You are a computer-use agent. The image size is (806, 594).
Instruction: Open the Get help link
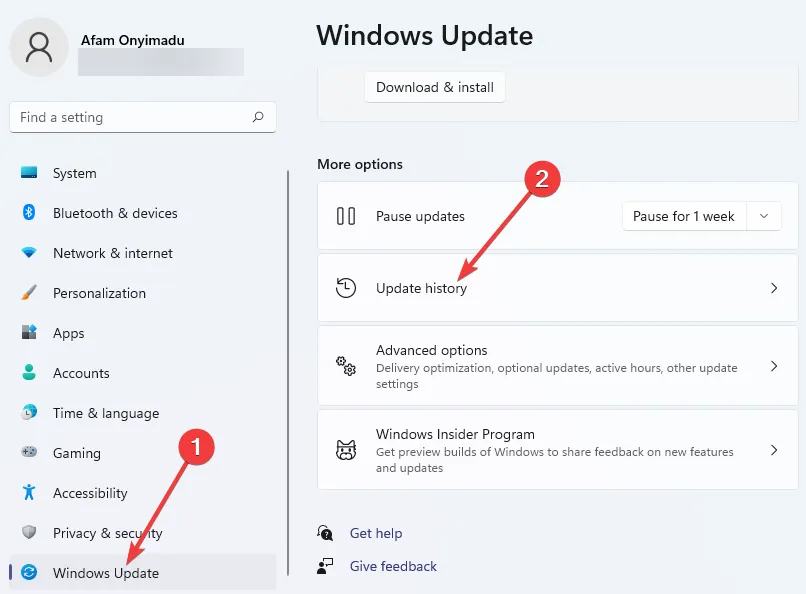[x=376, y=533]
